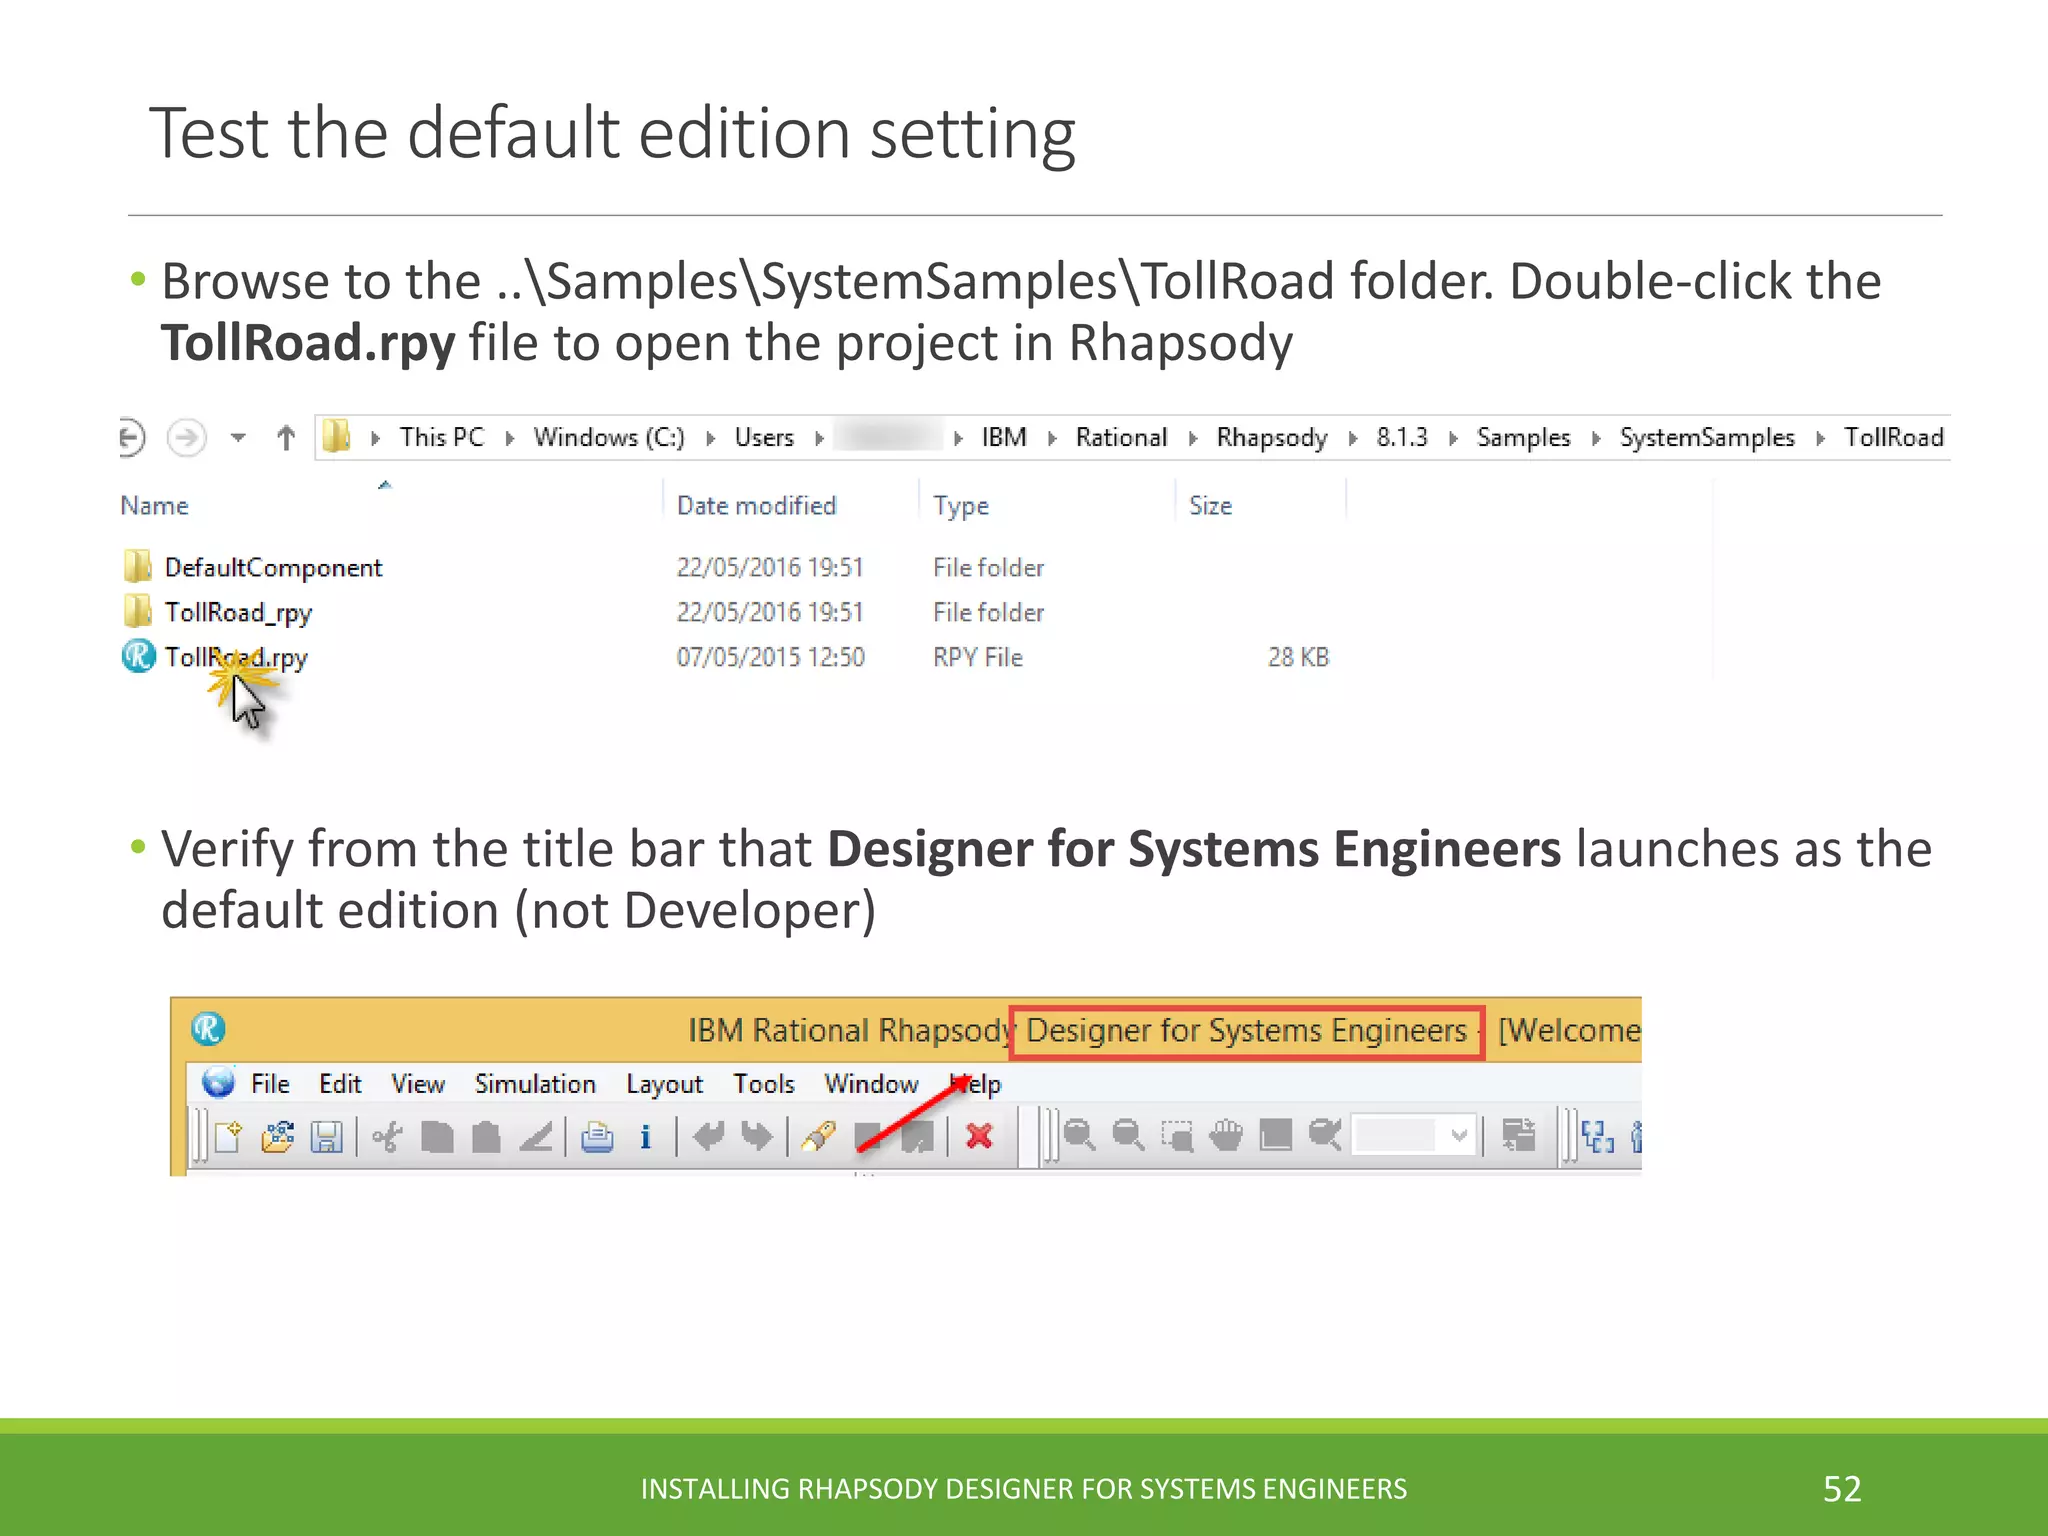Screen dimensions: 2048x1536
Task: Click the Rhapsody icon of TollRoad.rpy
Action: point(138,656)
